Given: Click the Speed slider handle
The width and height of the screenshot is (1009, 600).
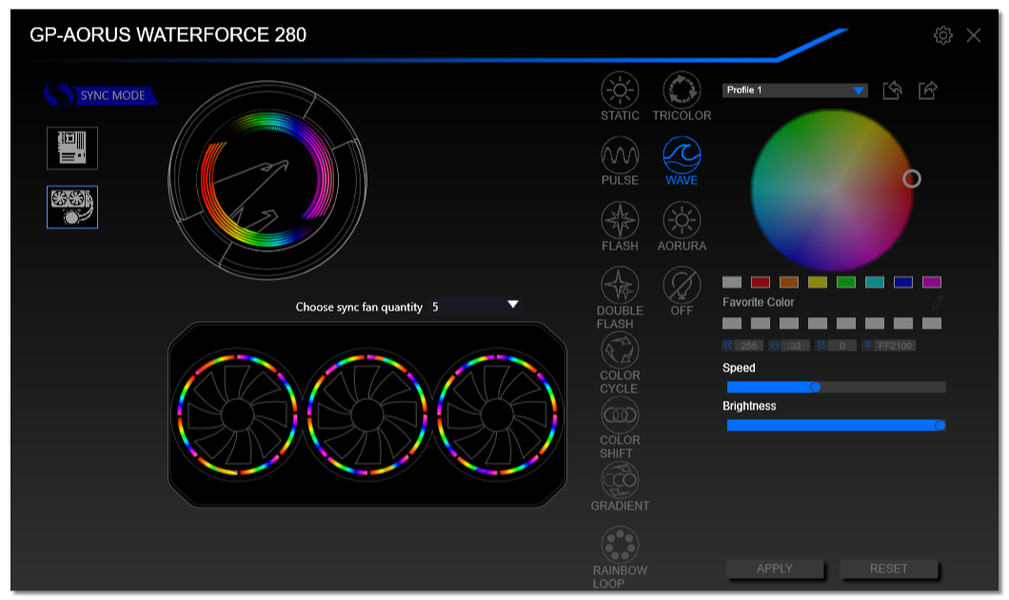Looking at the screenshot, I should tap(815, 387).
